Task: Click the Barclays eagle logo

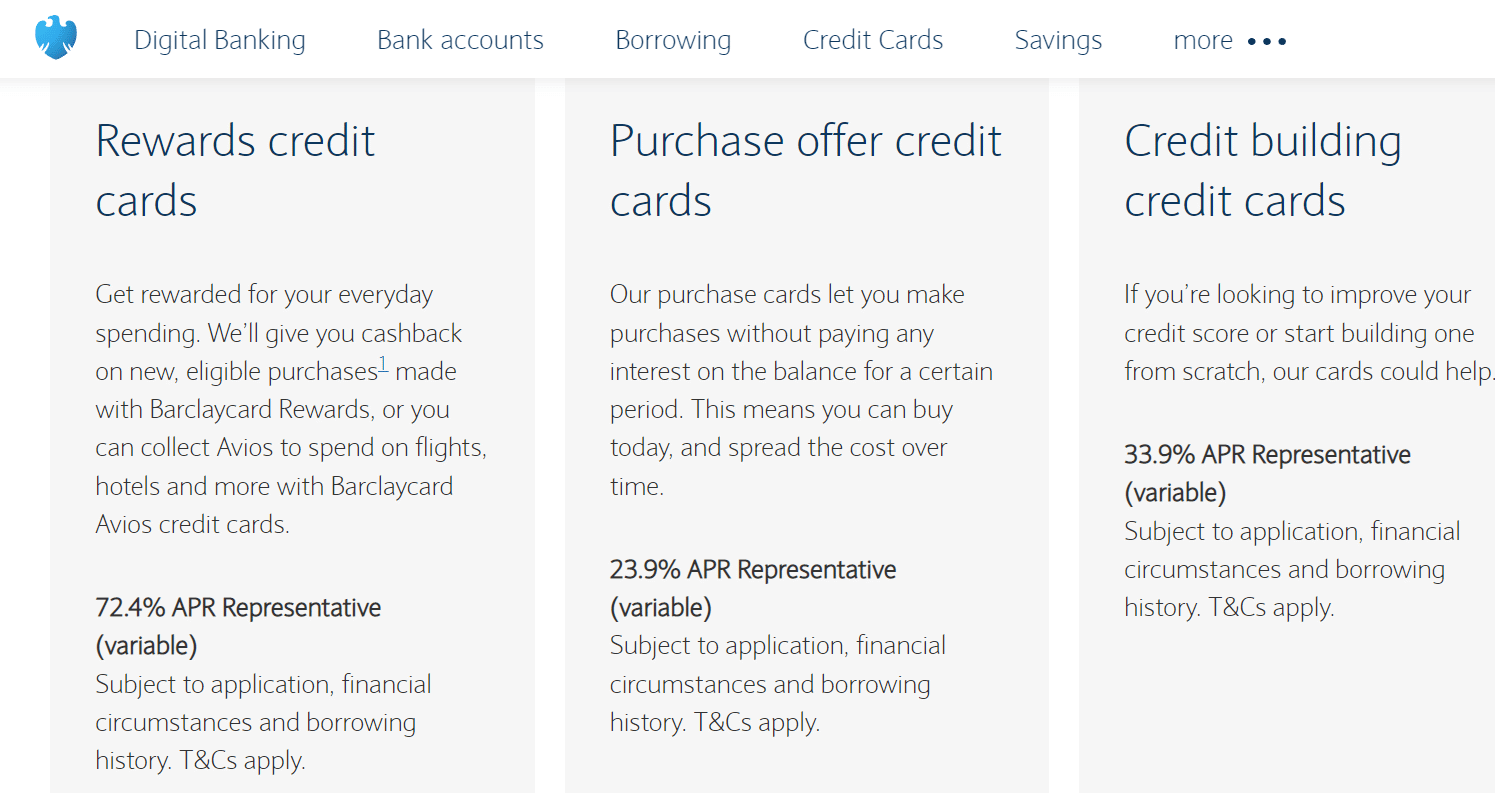Action: click(x=56, y=39)
